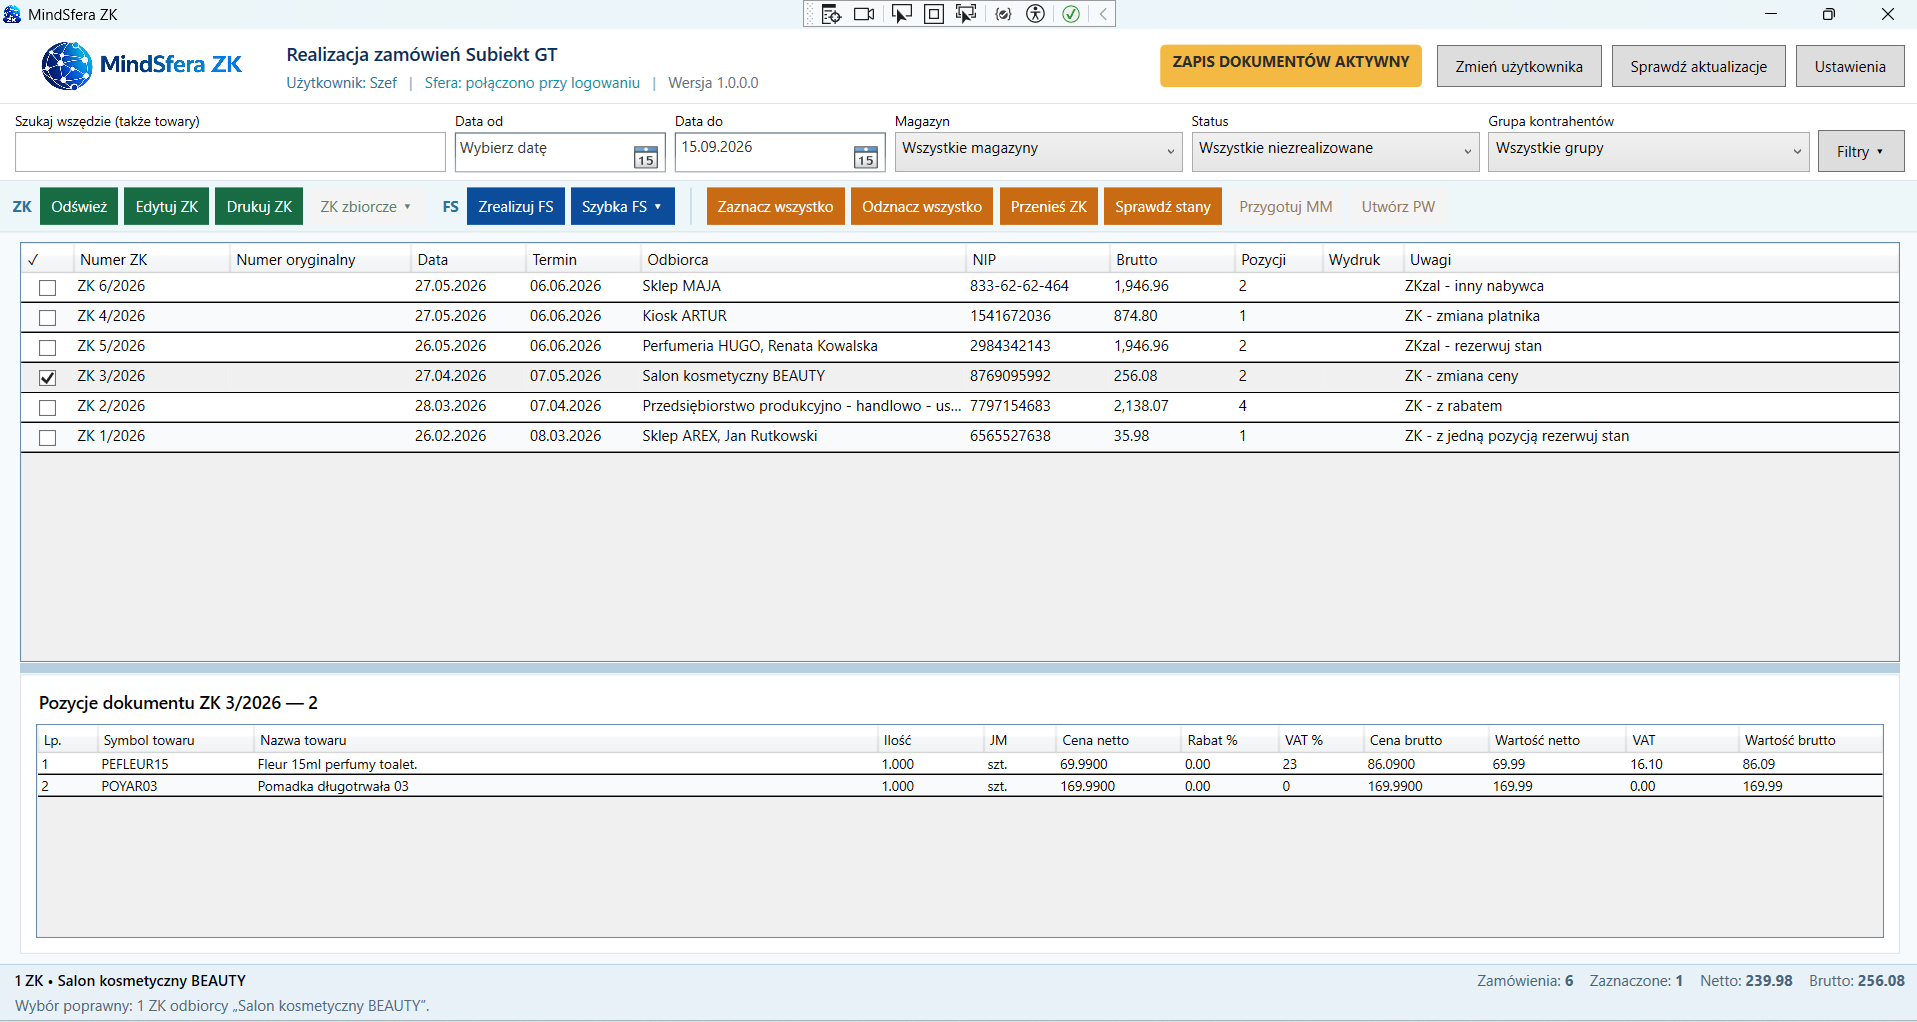Click the Przenieś ZK button
This screenshot has height=1022, width=1917.
click(x=1049, y=207)
